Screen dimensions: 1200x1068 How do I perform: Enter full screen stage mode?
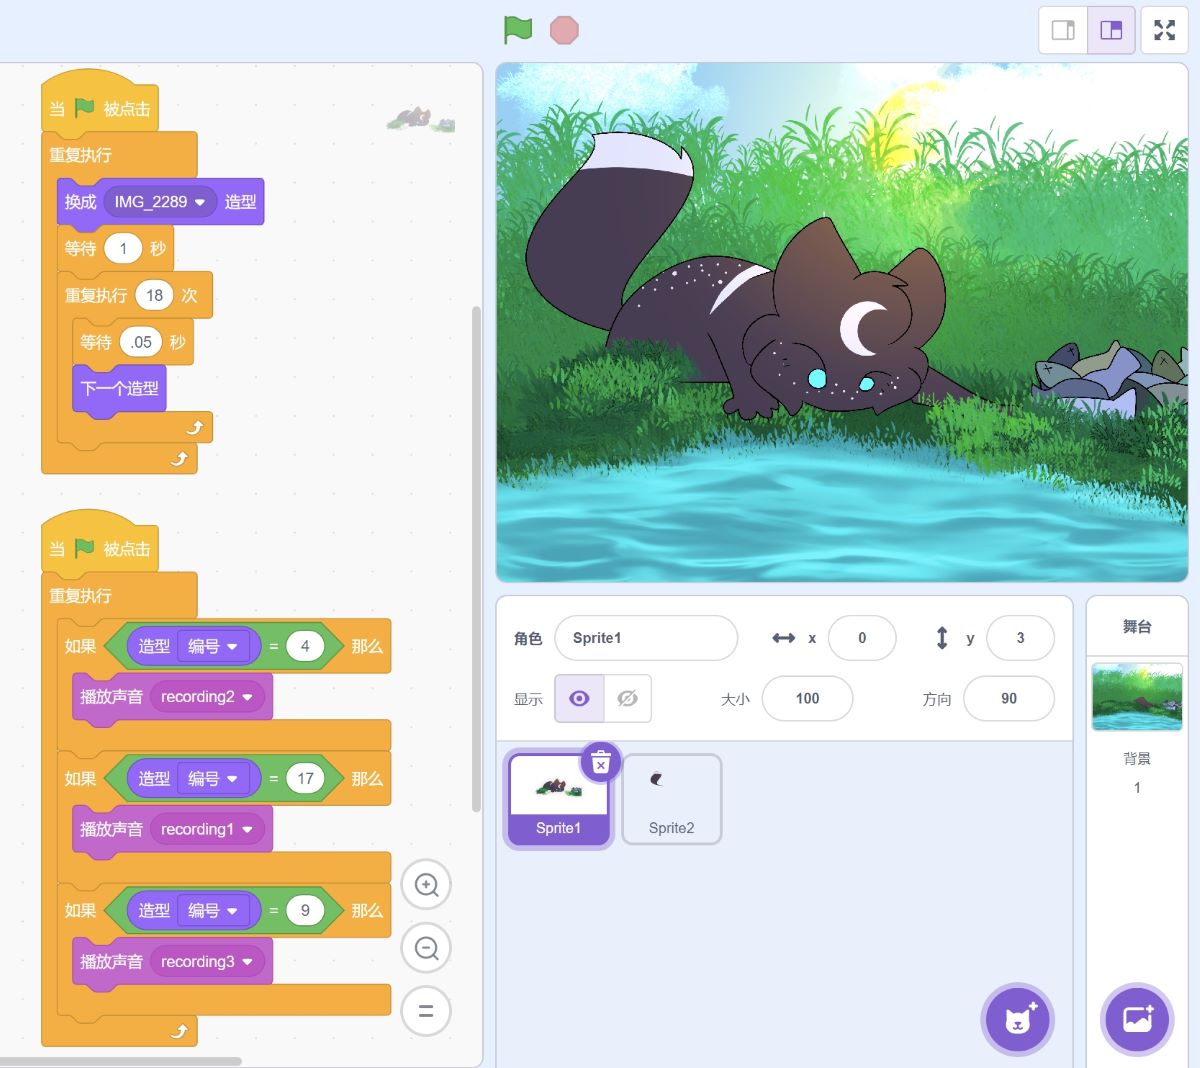pyautogui.click(x=1164, y=30)
